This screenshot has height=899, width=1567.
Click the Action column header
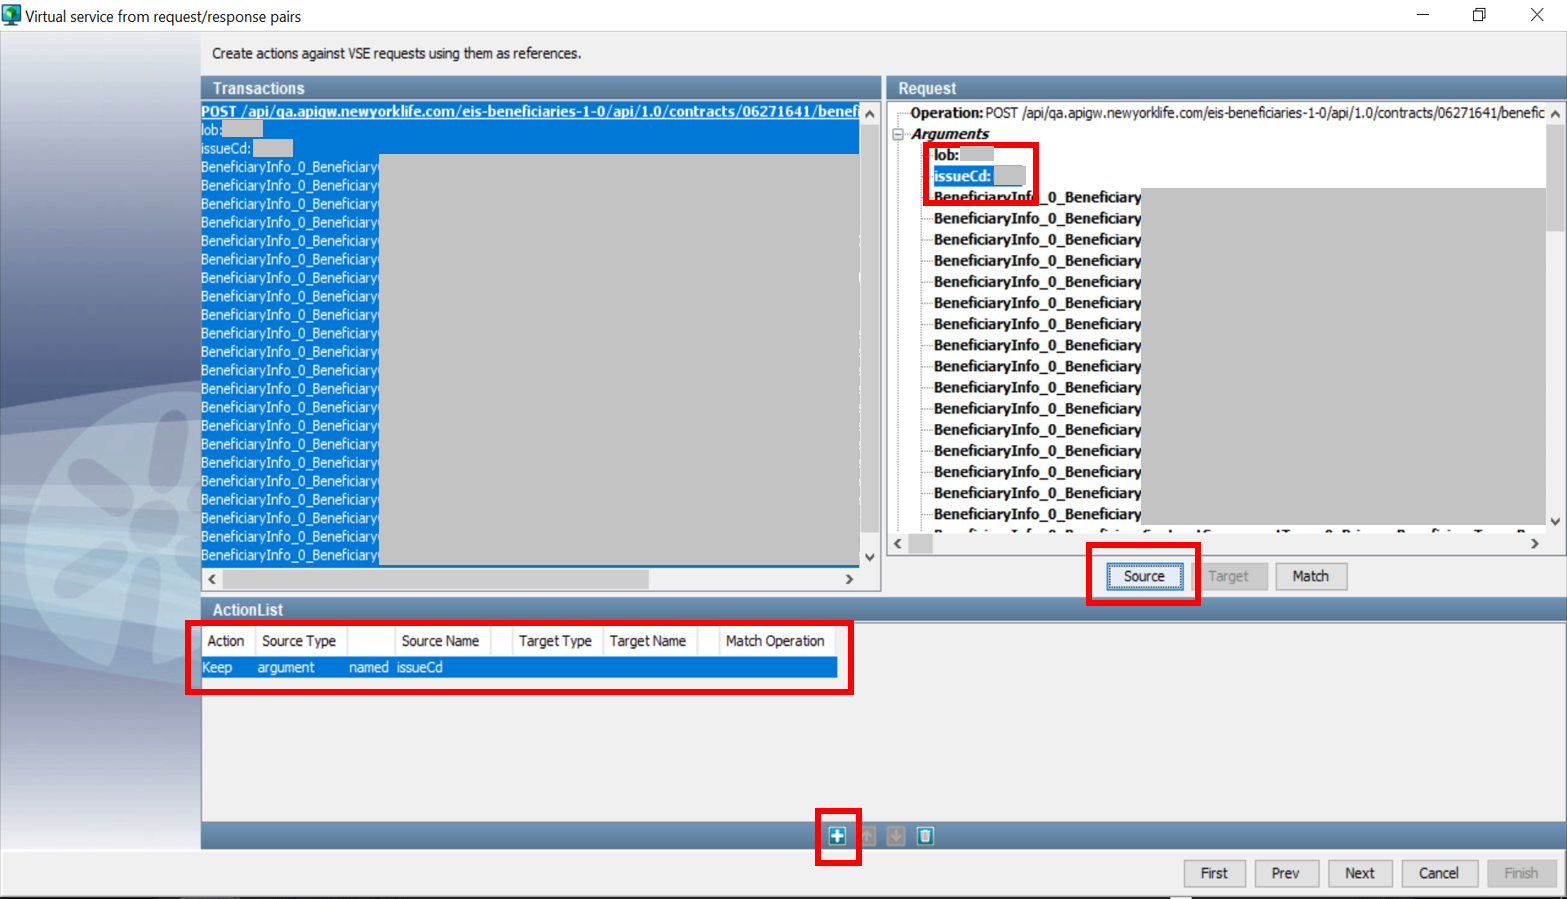226,641
